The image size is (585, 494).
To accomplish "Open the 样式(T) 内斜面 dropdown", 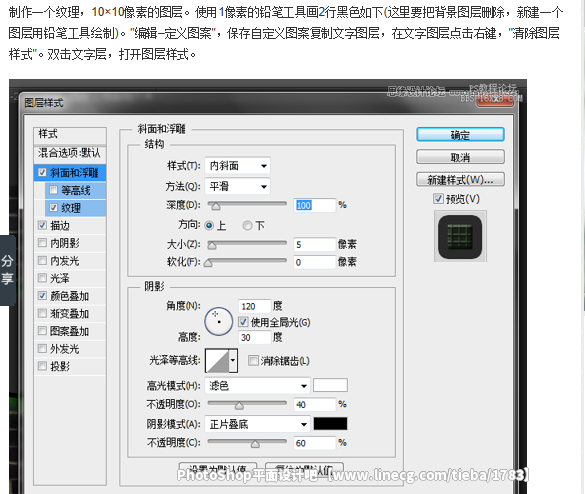I will tap(237, 166).
